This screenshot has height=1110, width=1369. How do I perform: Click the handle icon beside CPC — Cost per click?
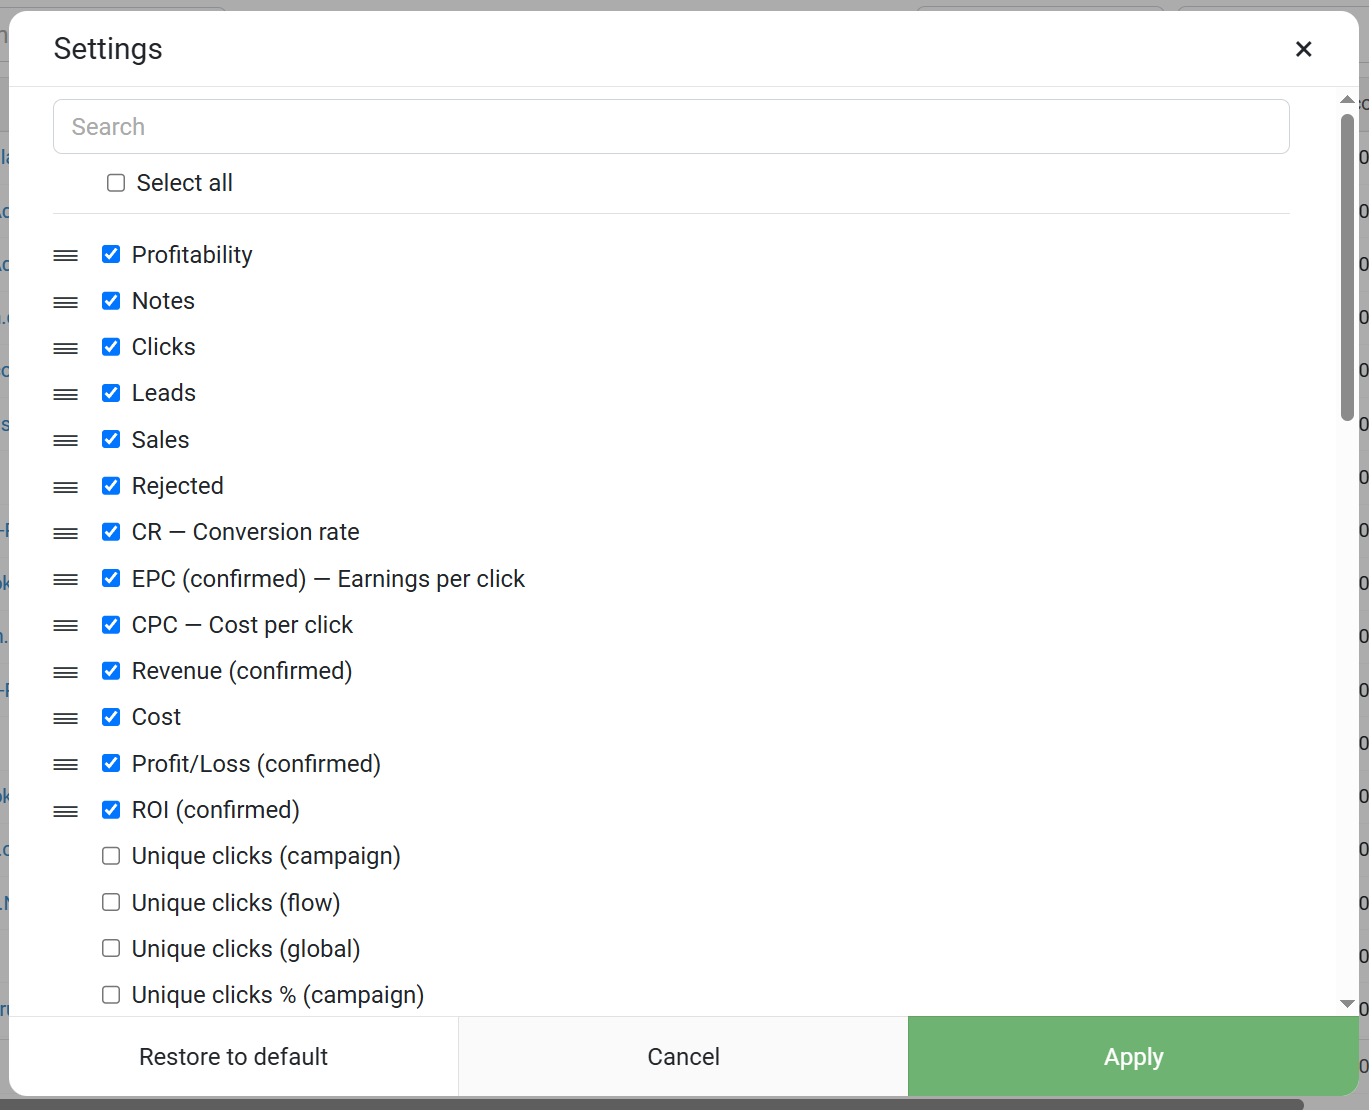[66, 626]
